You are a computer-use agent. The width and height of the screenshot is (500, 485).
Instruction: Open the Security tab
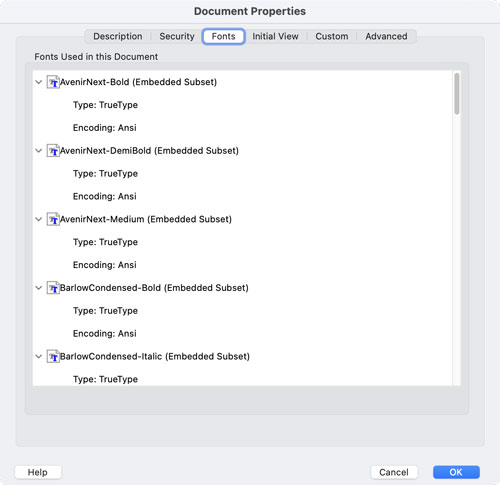pos(177,36)
